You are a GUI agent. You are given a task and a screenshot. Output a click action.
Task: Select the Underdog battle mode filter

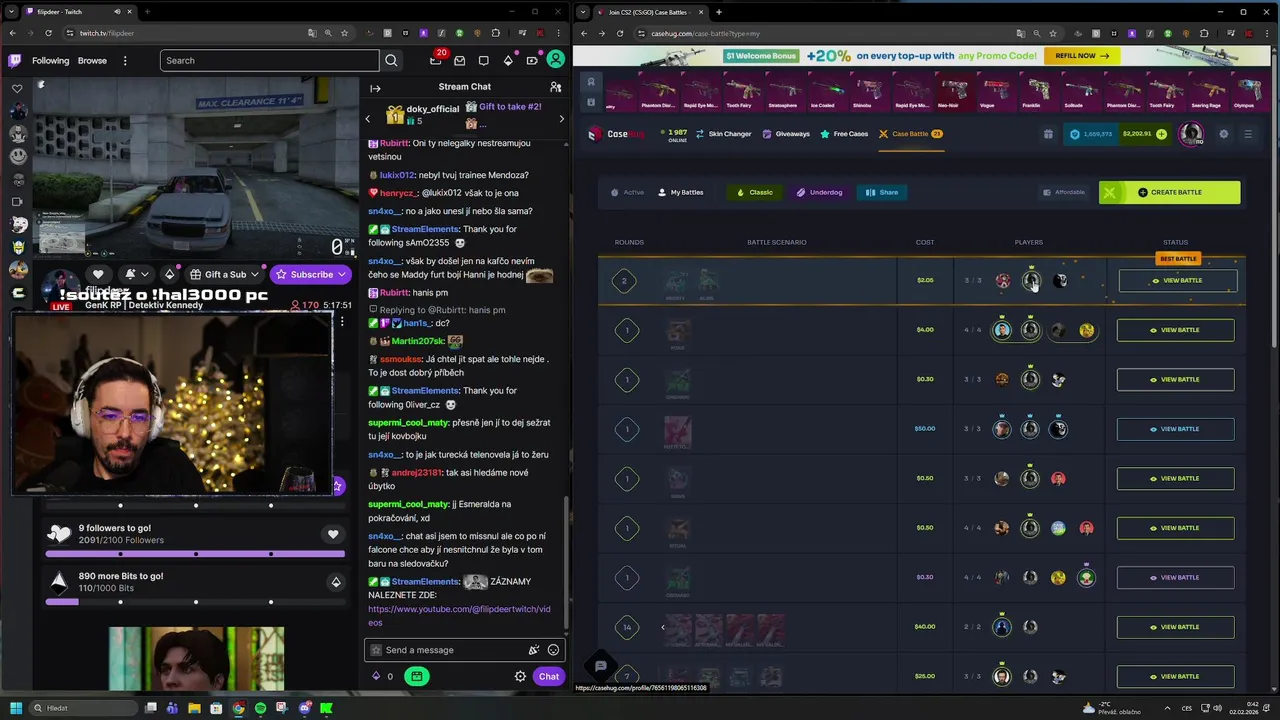tap(819, 192)
